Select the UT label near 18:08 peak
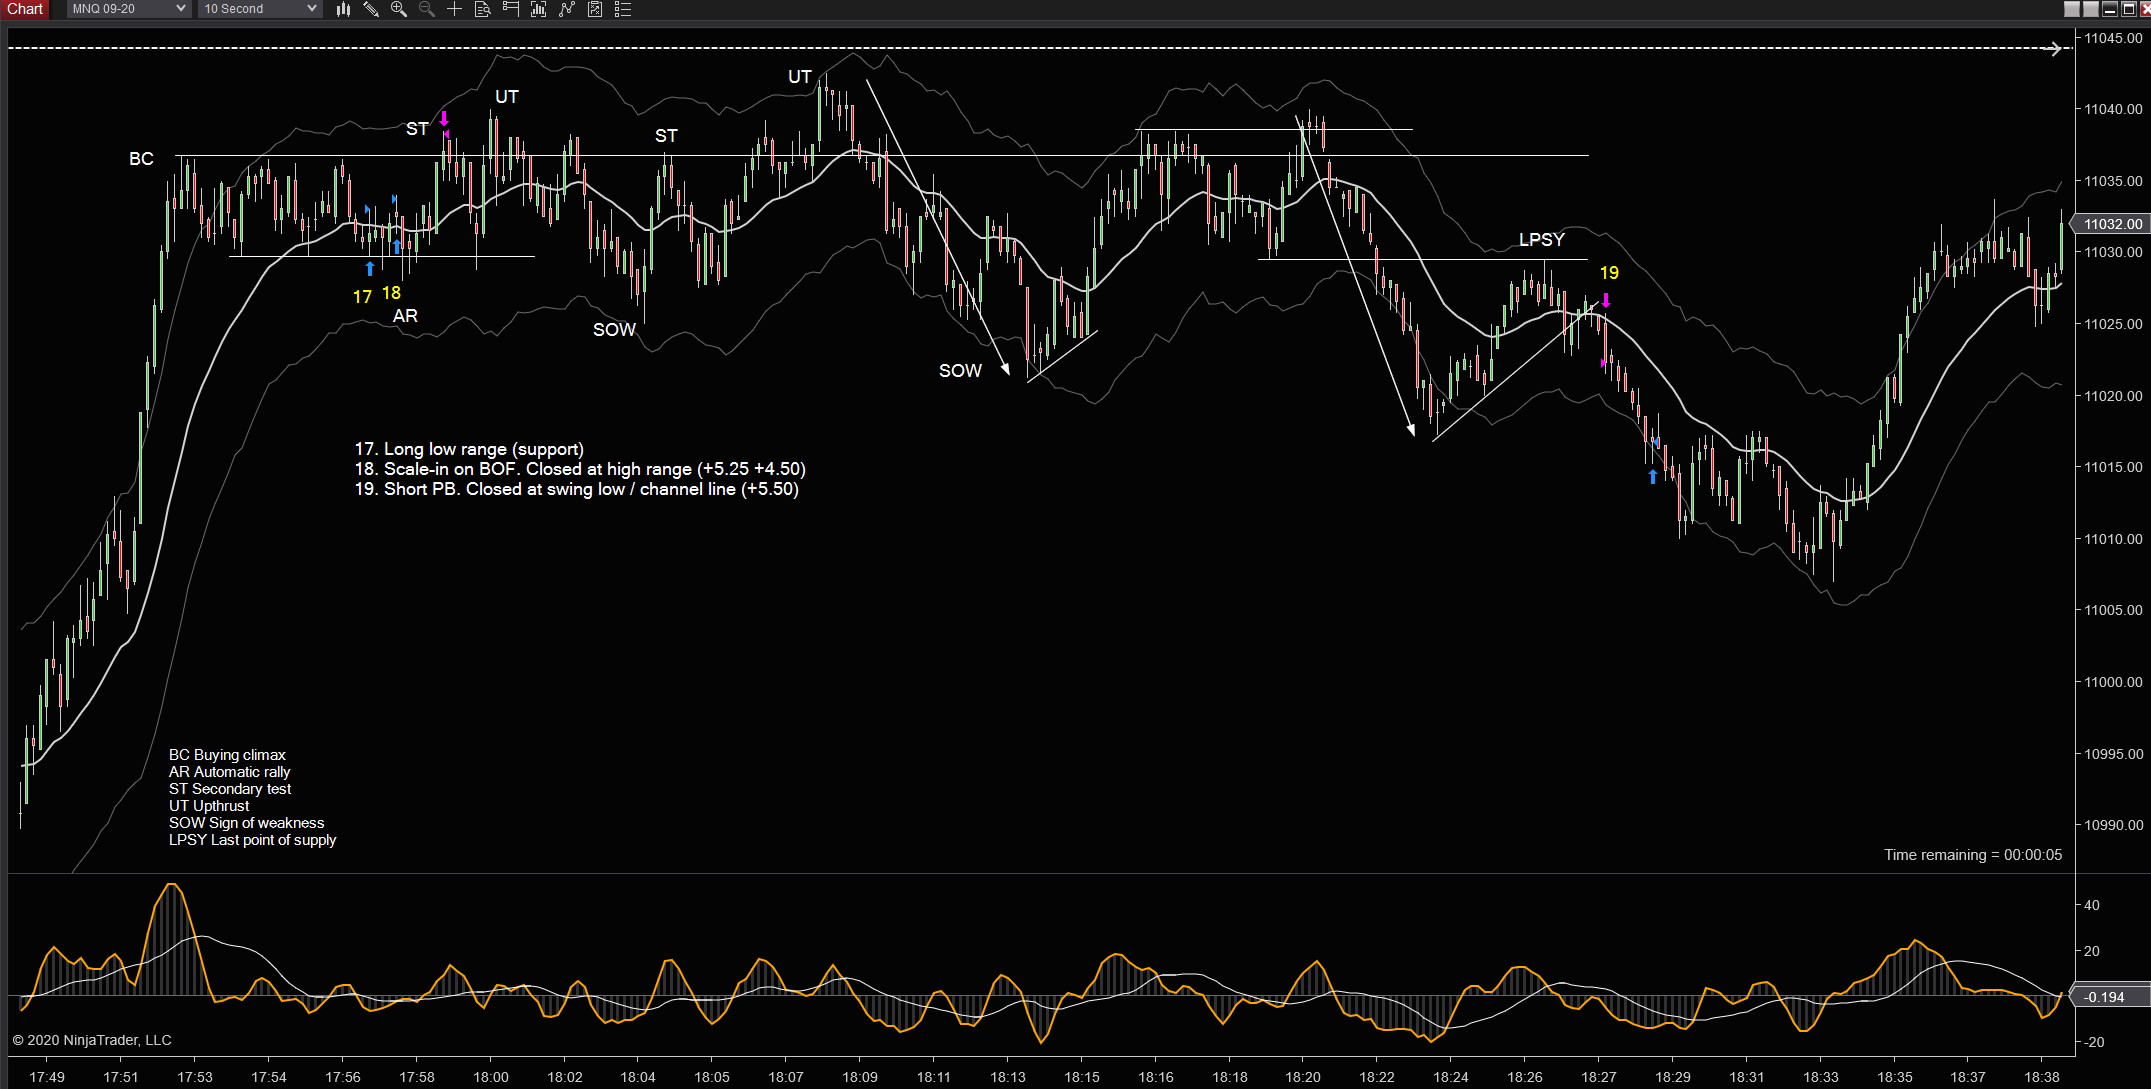 (799, 77)
